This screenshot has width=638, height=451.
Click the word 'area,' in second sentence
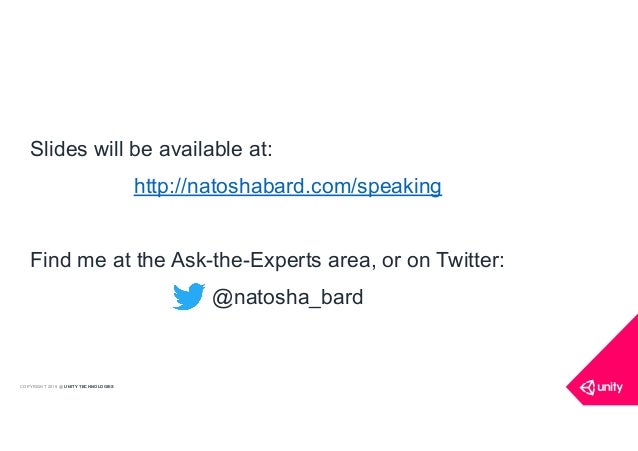pos(352,261)
